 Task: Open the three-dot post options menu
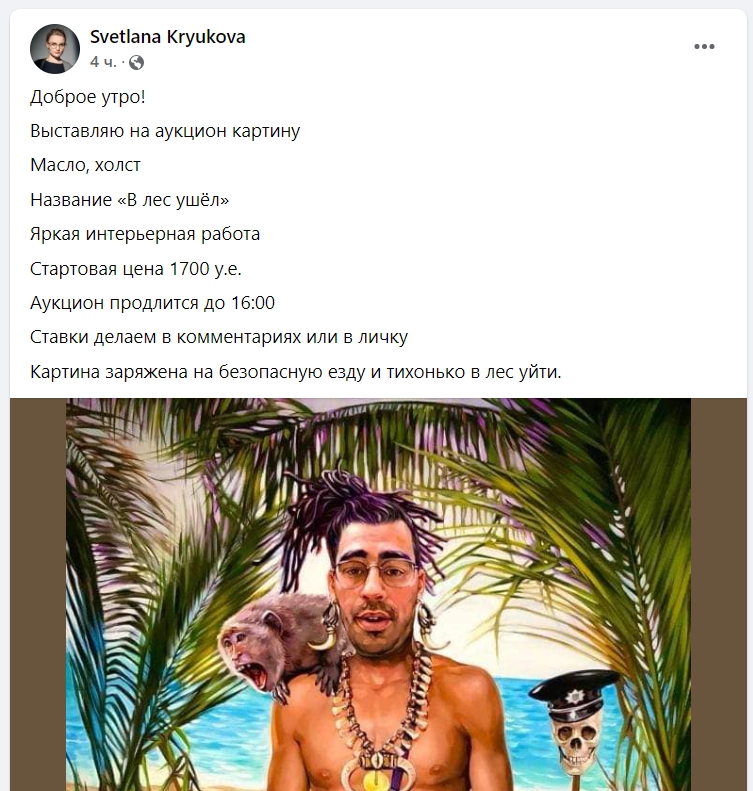tap(704, 46)
